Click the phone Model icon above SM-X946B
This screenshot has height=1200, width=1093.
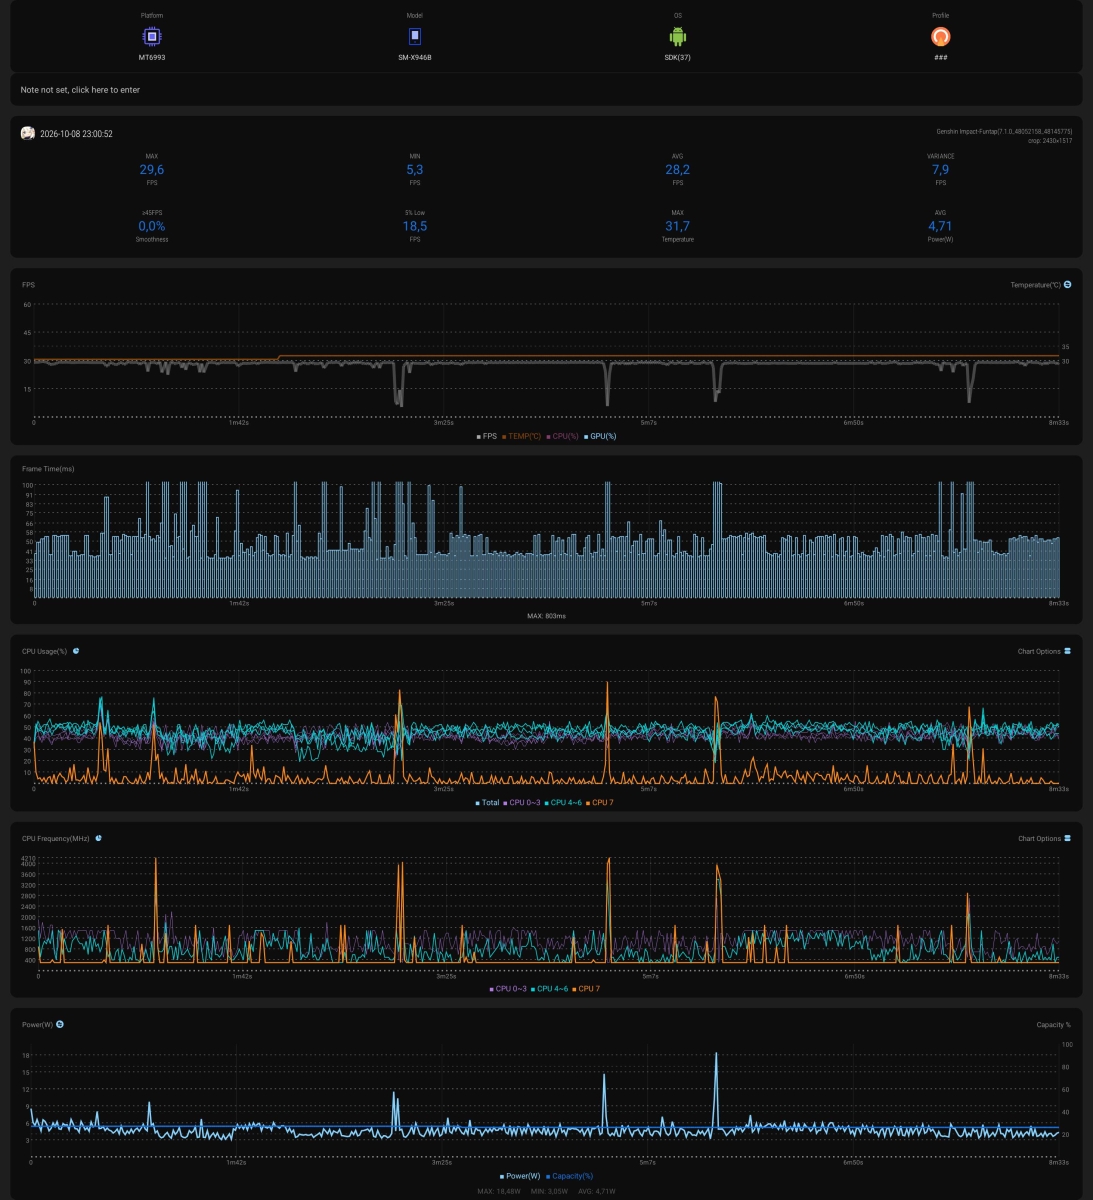pos(415,37)
